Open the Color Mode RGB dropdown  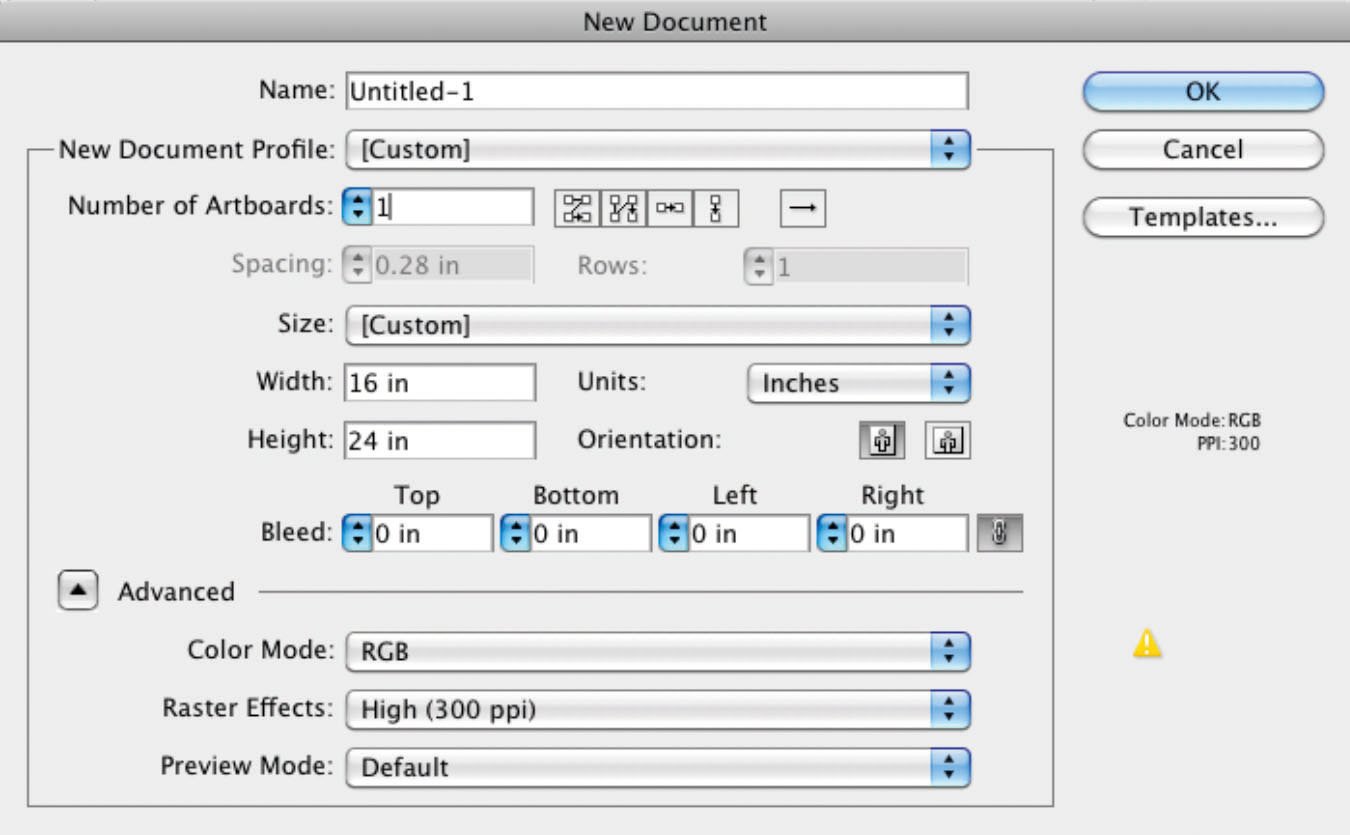[x=657, y=652]
